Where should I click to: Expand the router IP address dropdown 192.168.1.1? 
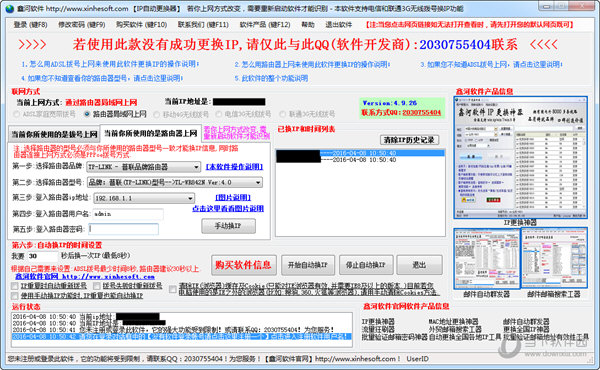tap(190, 198)
